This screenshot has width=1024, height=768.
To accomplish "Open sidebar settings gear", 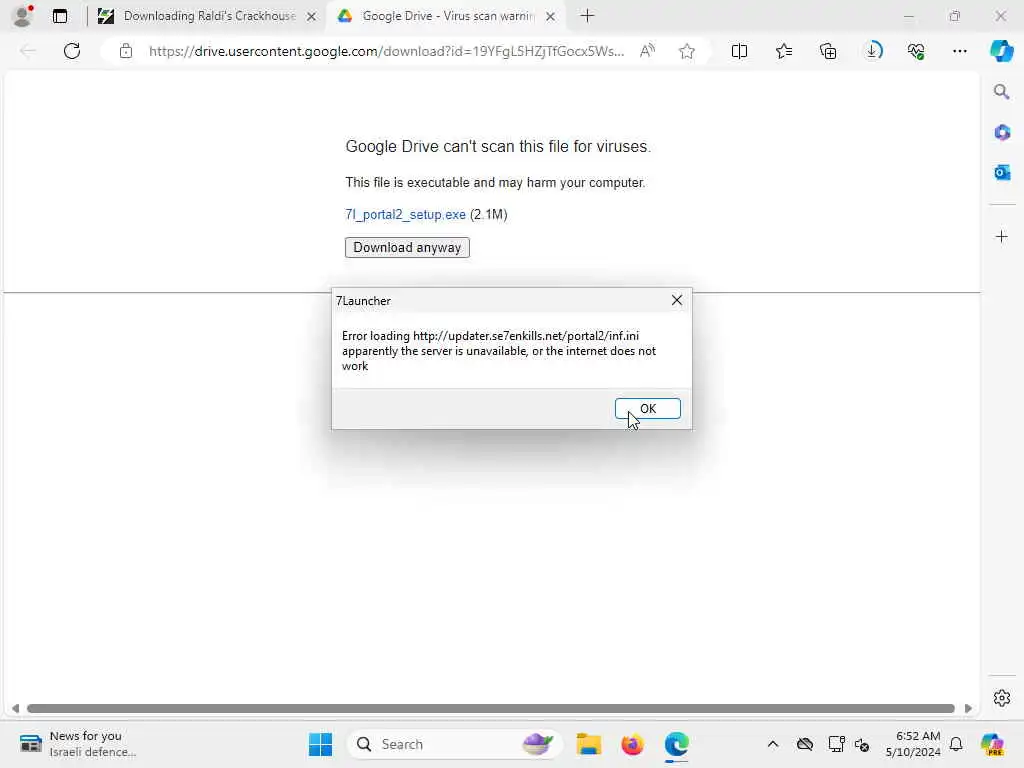I will click(x=1002, y=698).
